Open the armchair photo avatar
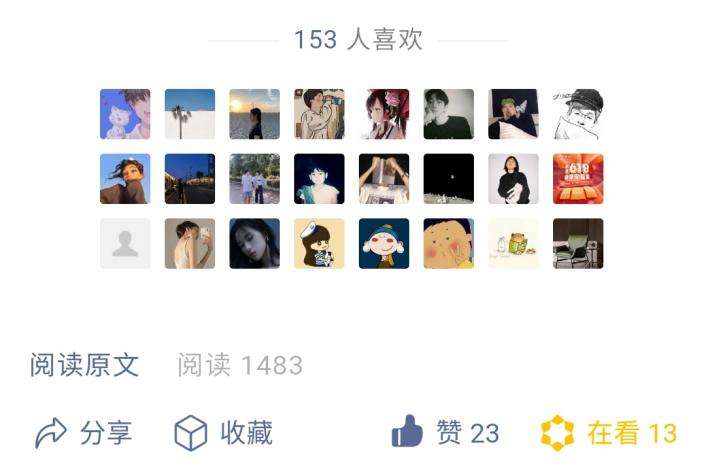The width and height of the screenshot is (706, 472). [x=578, y=244]
